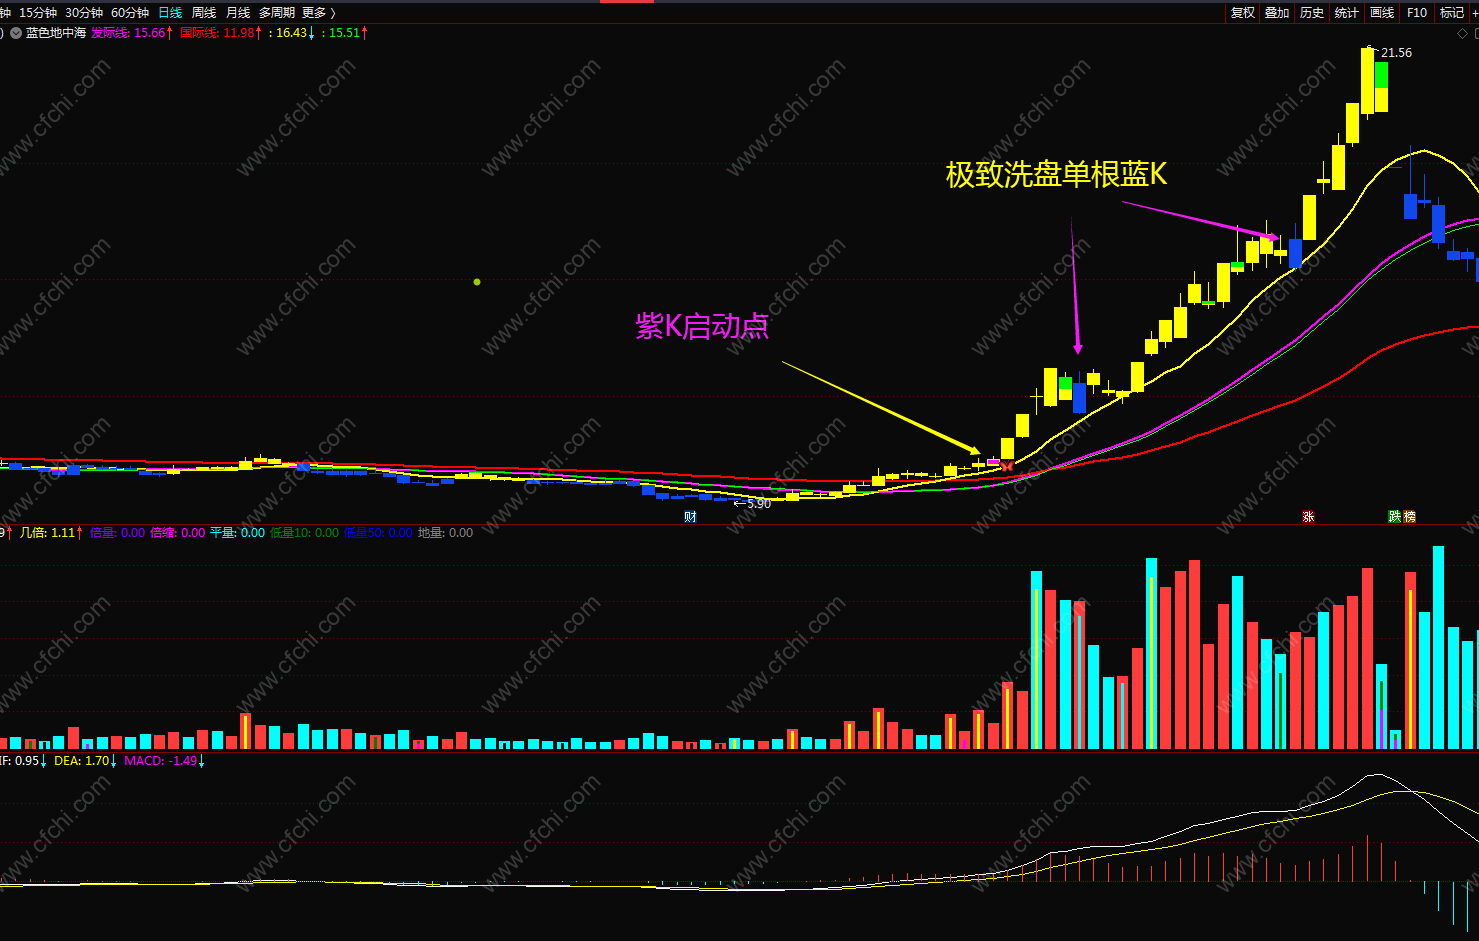Switch to the 60分钟 period tab

pos(130,13)
